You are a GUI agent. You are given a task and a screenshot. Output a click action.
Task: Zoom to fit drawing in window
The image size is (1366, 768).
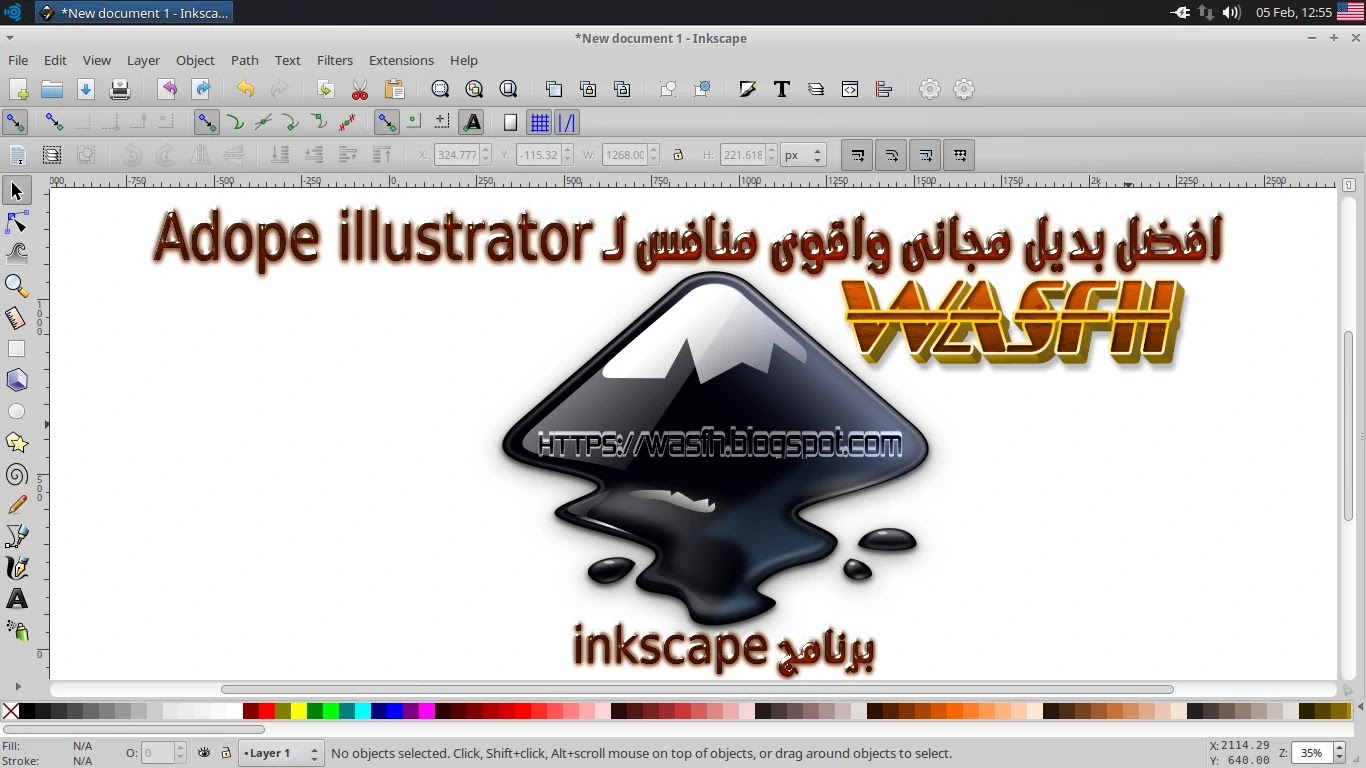474,89
